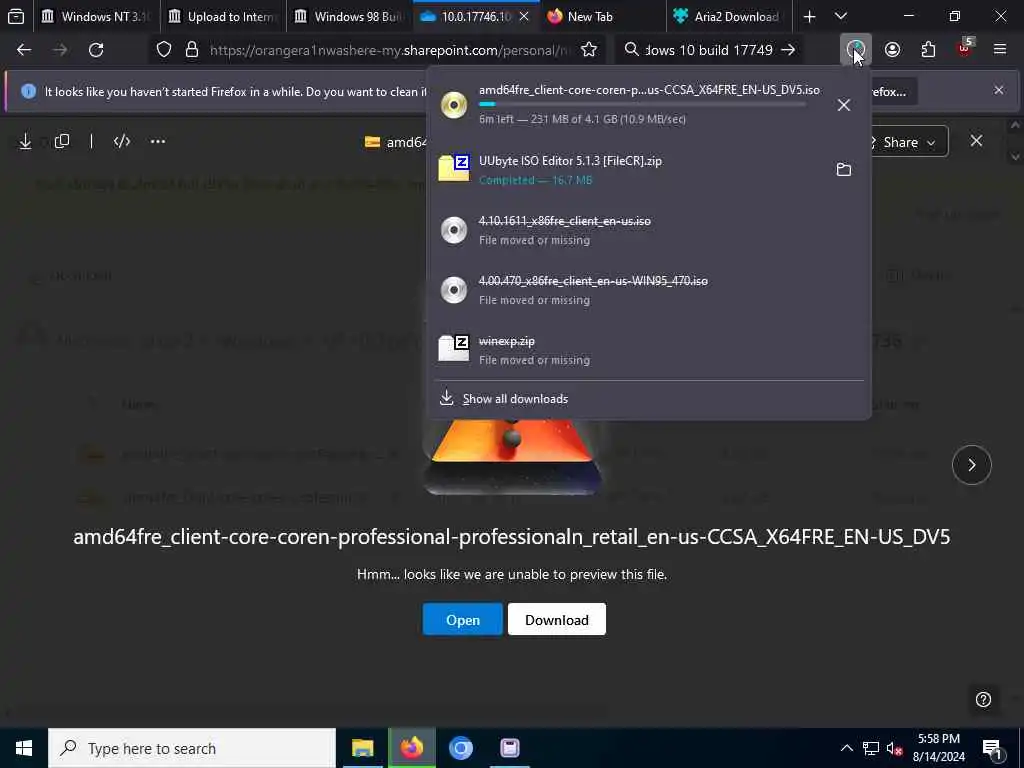Image resolution: width=1024 pixels, height=768 pixels.
Task: Open Firefox View tab list icon
Action: (16, 16)
